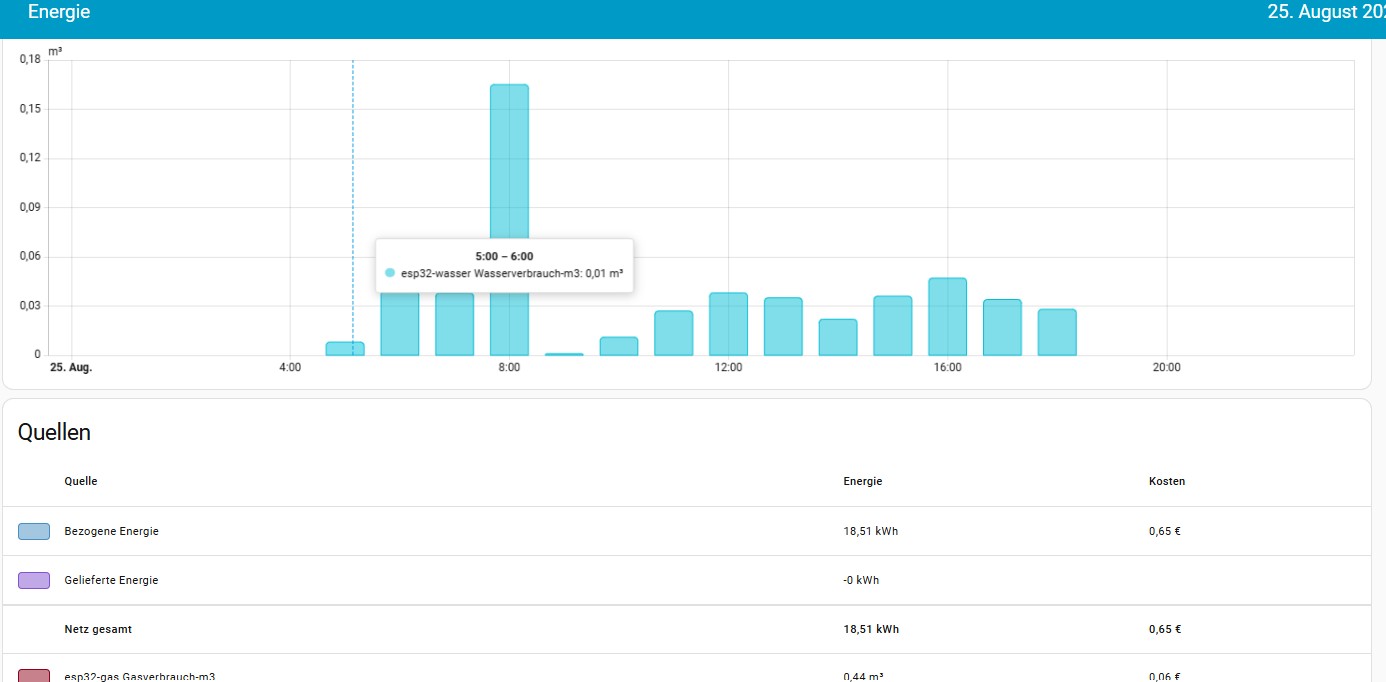Select the Gelieferte Energie source row label
Image resolution: width=1386 pixels, height=682 pixels.
pyautogui.click(x=111, y=580)
